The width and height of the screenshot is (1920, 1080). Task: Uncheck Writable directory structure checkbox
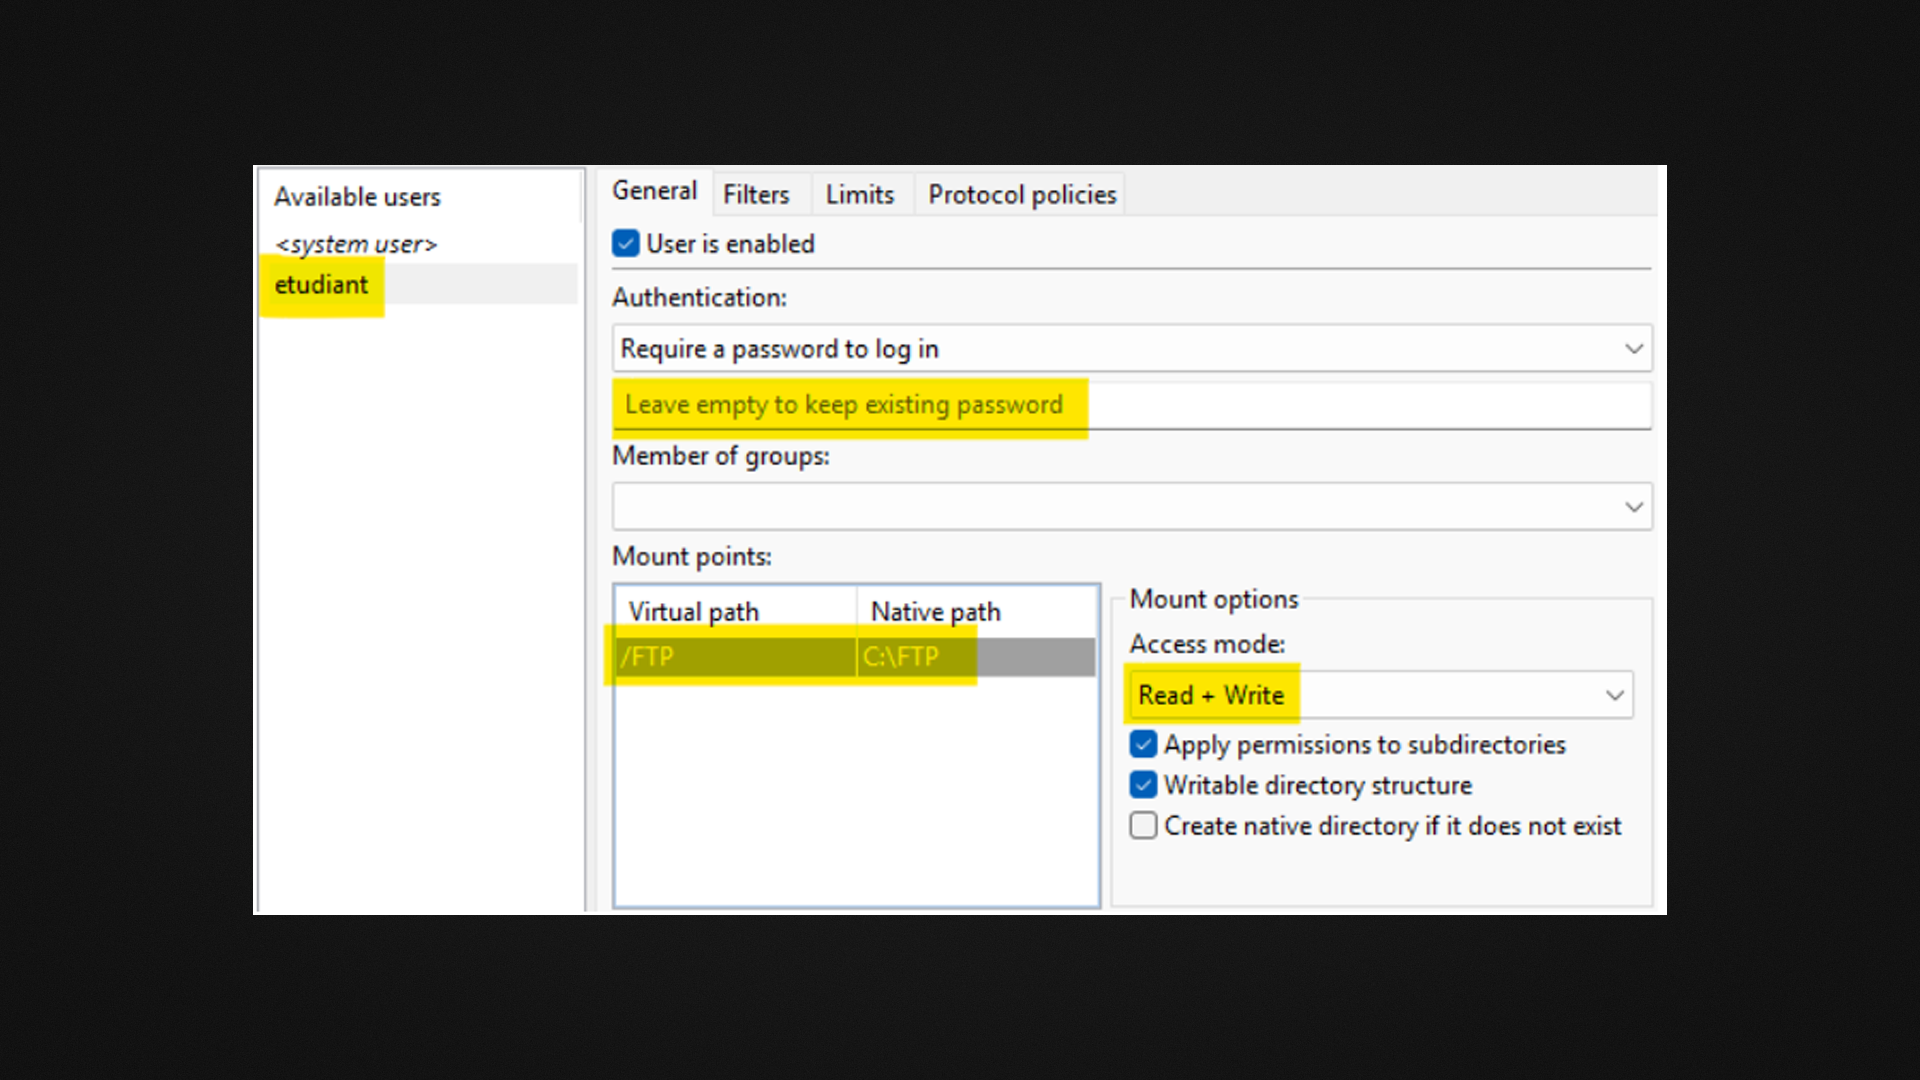pos(1143,785)
